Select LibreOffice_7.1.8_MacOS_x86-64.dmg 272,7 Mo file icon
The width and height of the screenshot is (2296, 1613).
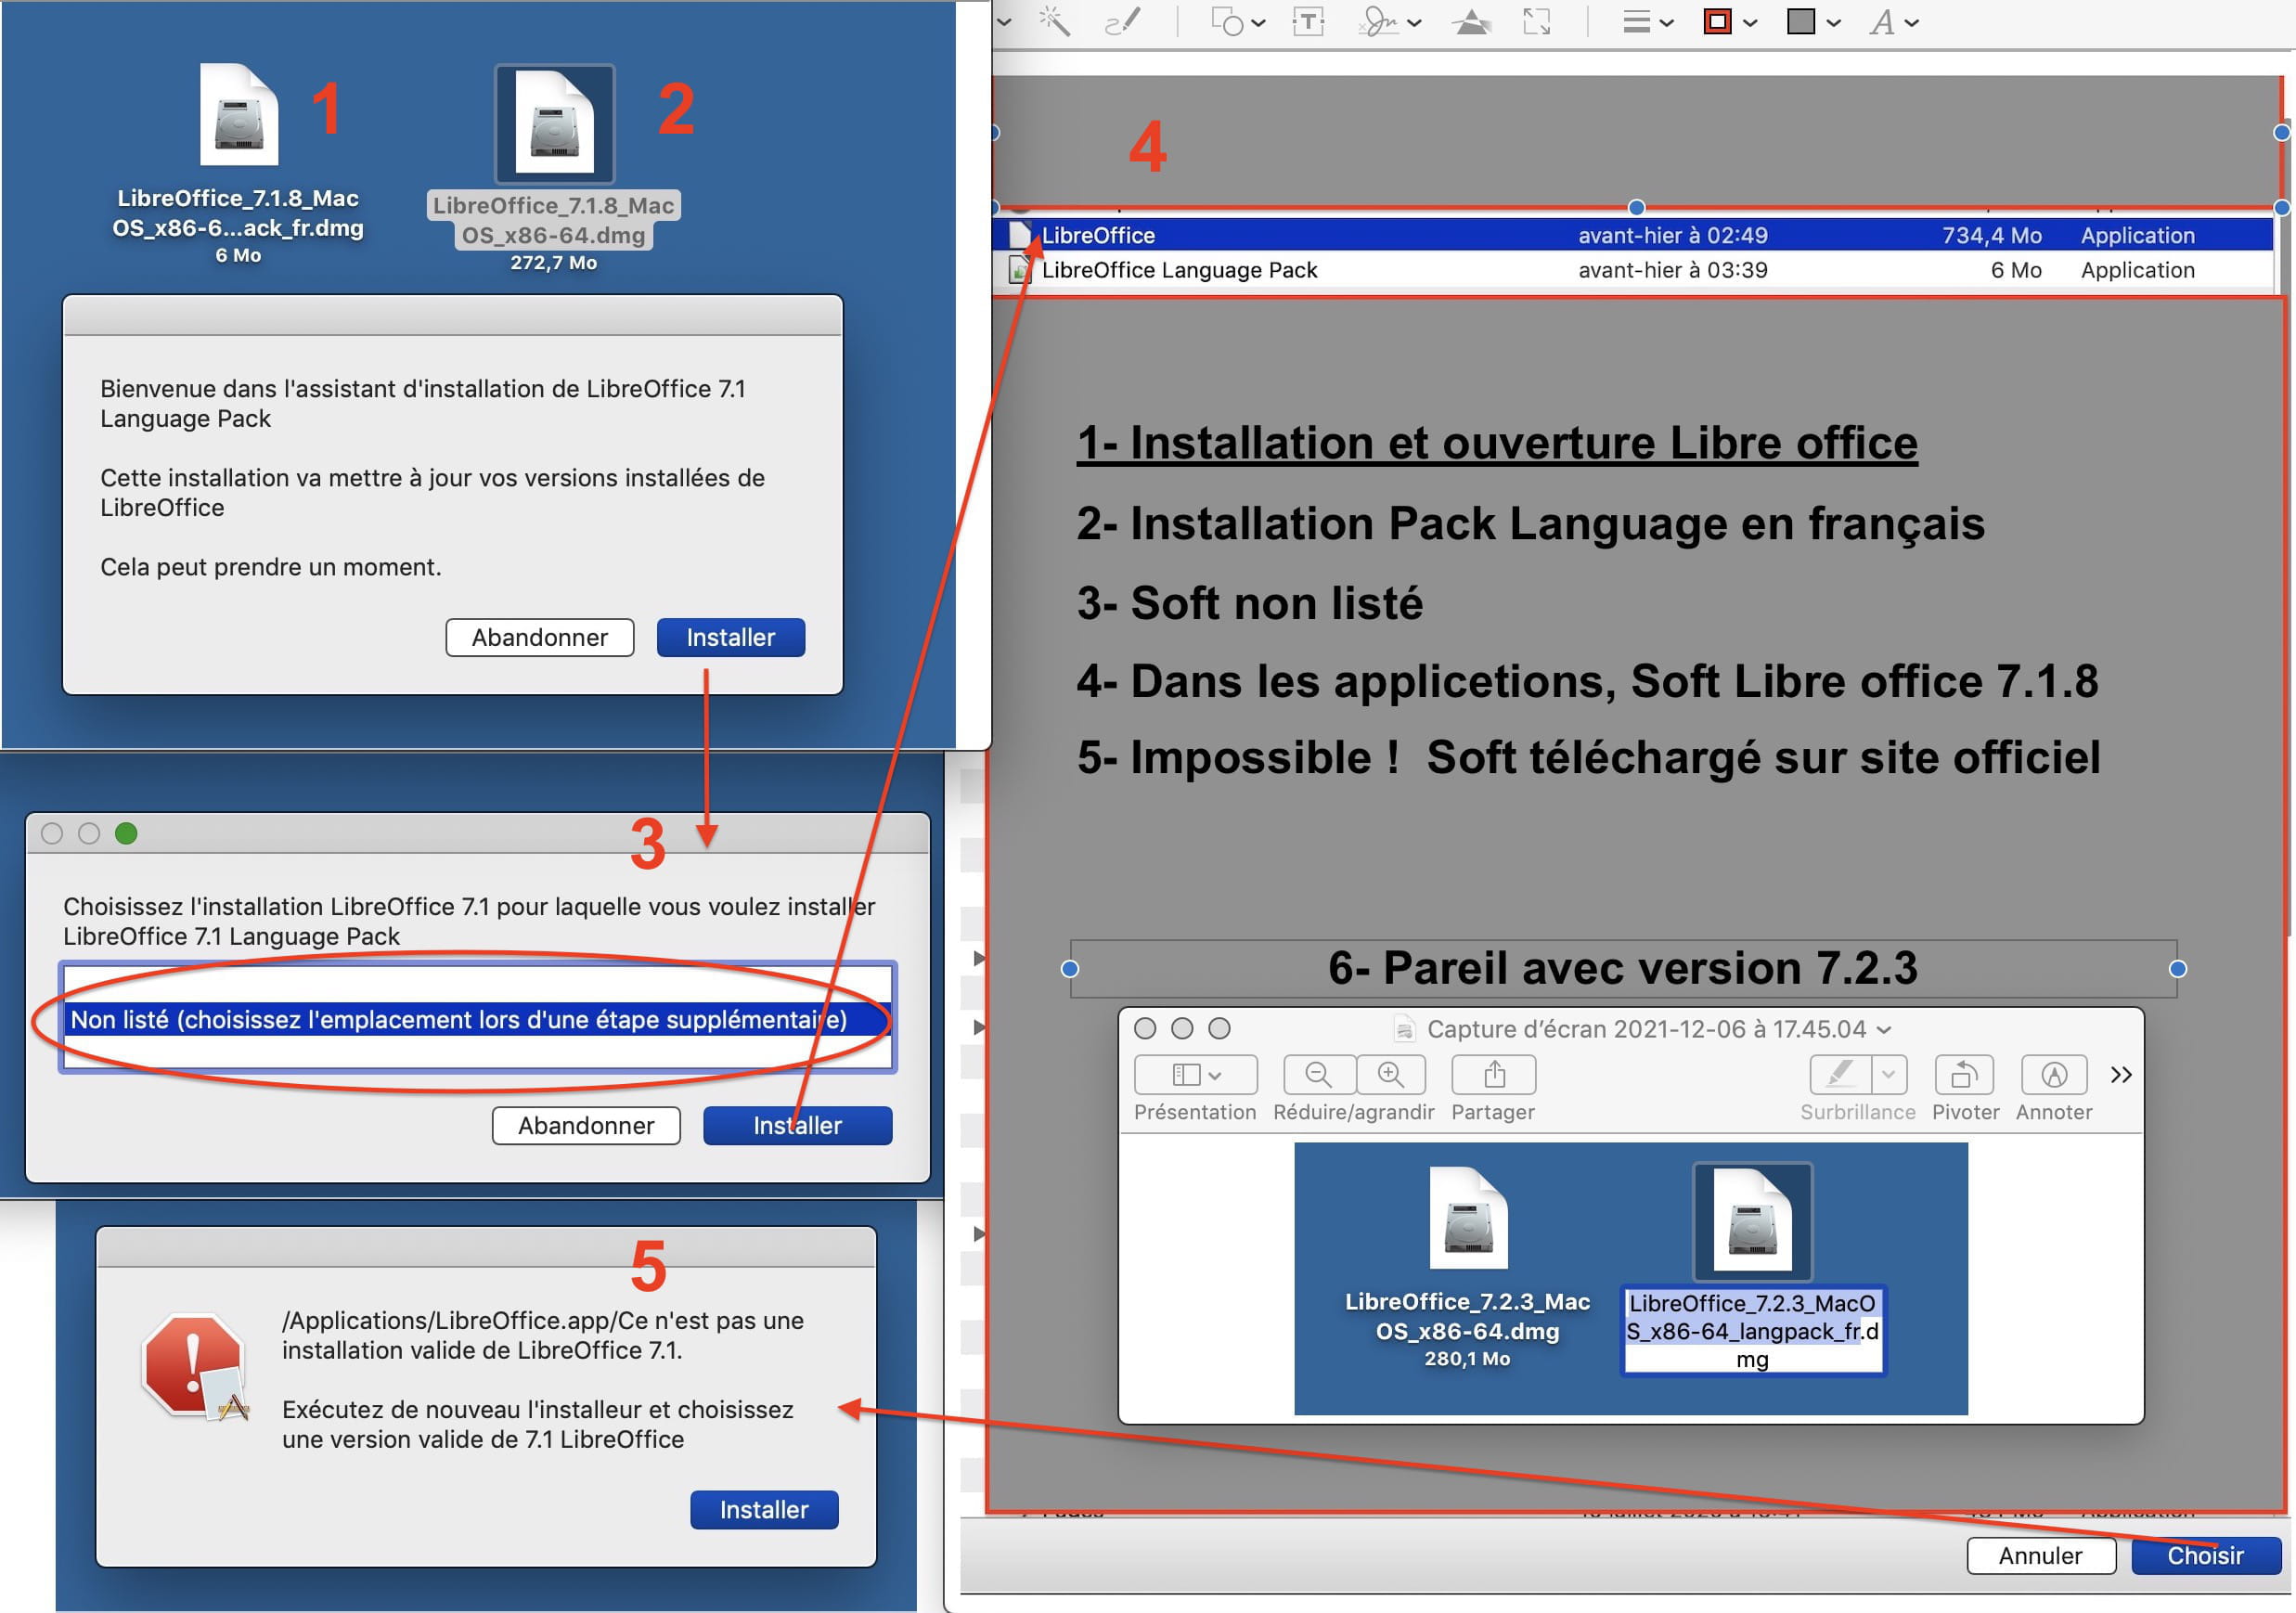pos(554,124)
